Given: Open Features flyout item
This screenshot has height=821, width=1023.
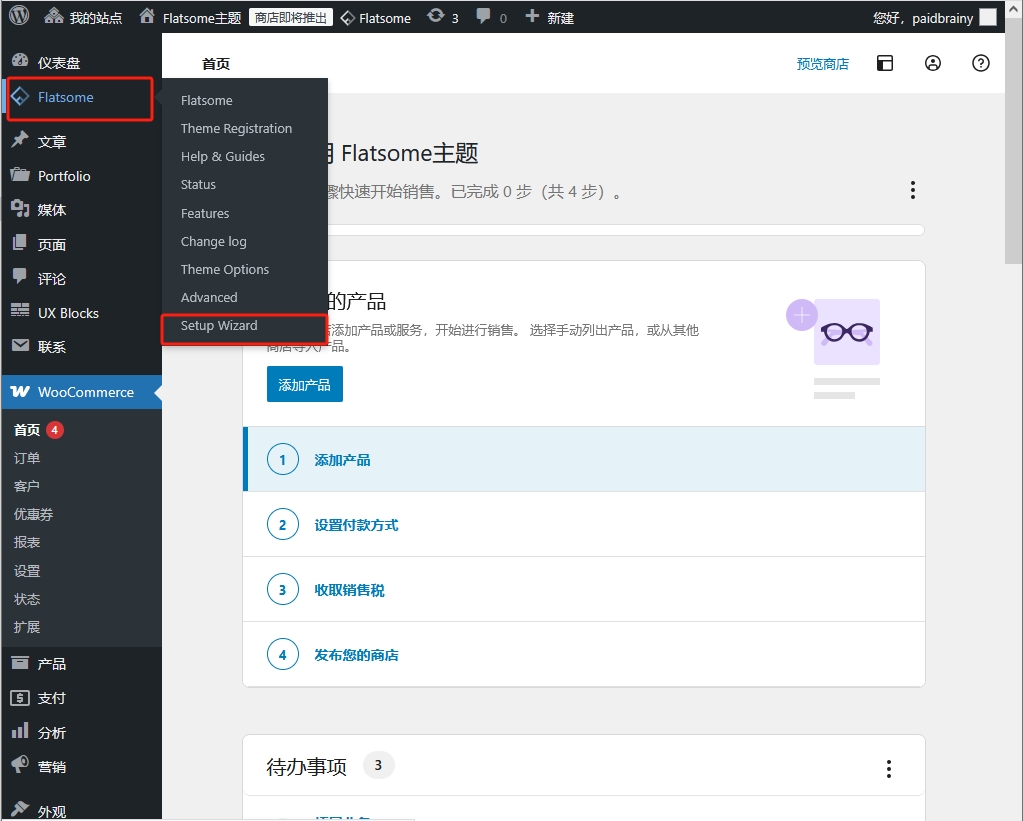Looking at the screenshot, I should click(x=205, y=213).
